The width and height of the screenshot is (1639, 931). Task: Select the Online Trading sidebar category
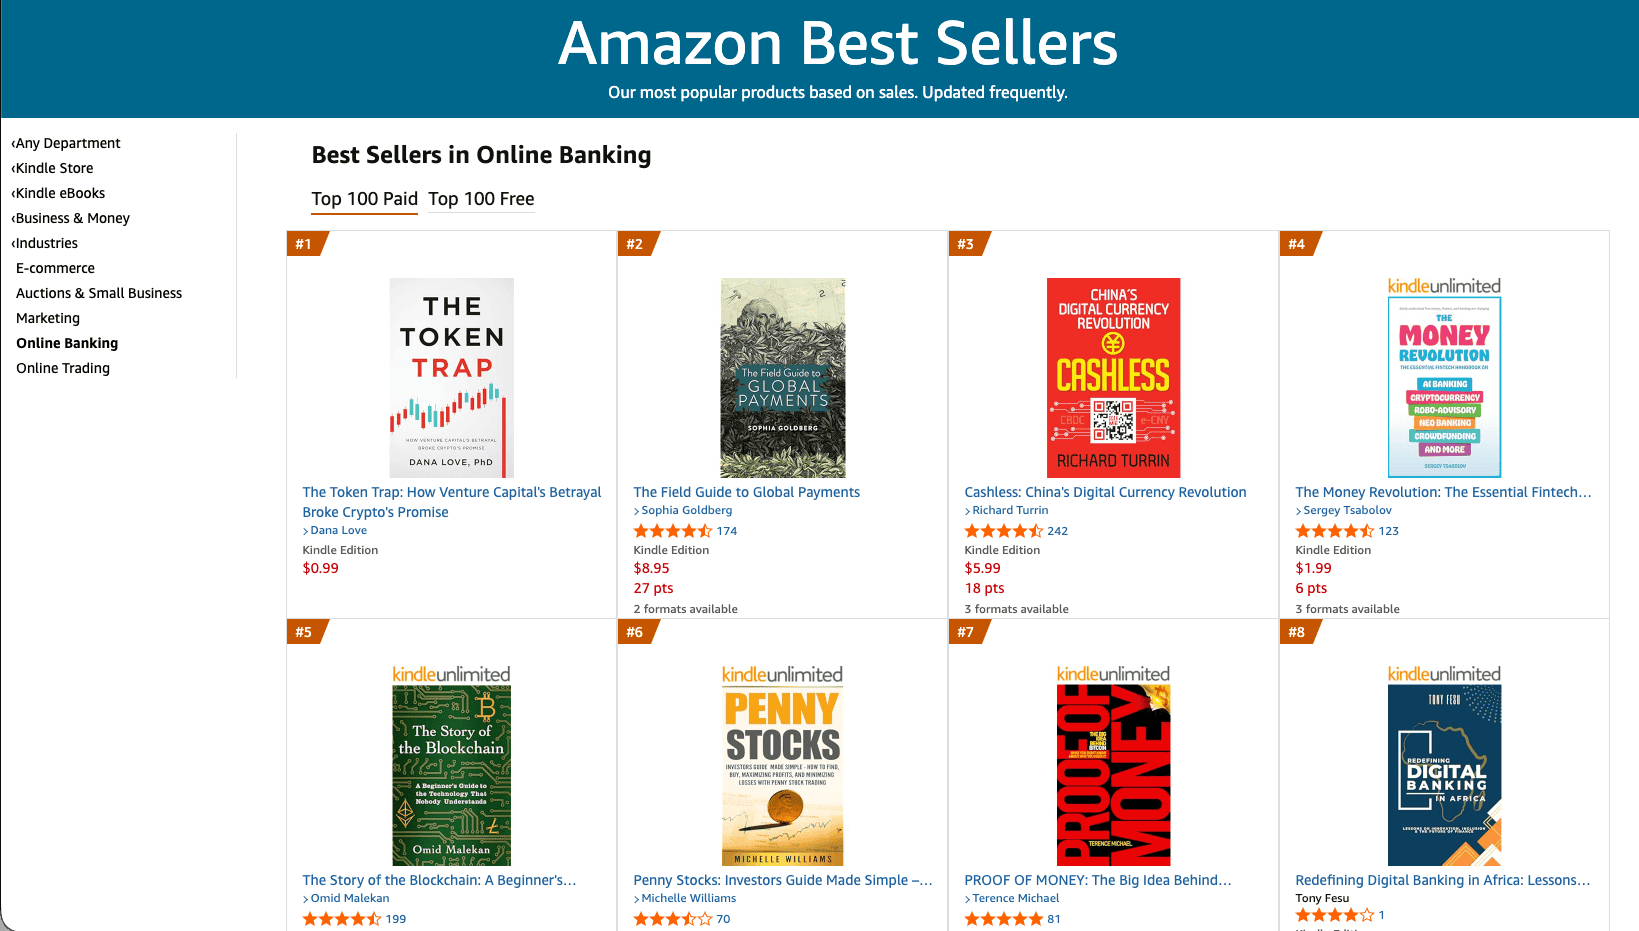pos(62,368)
